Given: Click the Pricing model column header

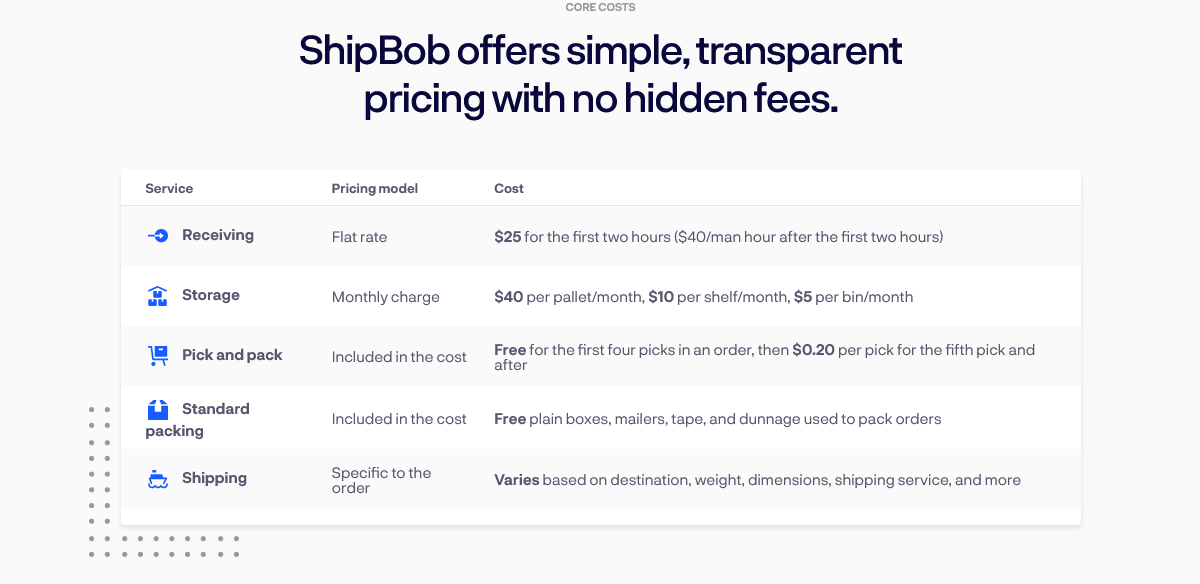Looking at the screenshot, I should click(x=375, y=188).
